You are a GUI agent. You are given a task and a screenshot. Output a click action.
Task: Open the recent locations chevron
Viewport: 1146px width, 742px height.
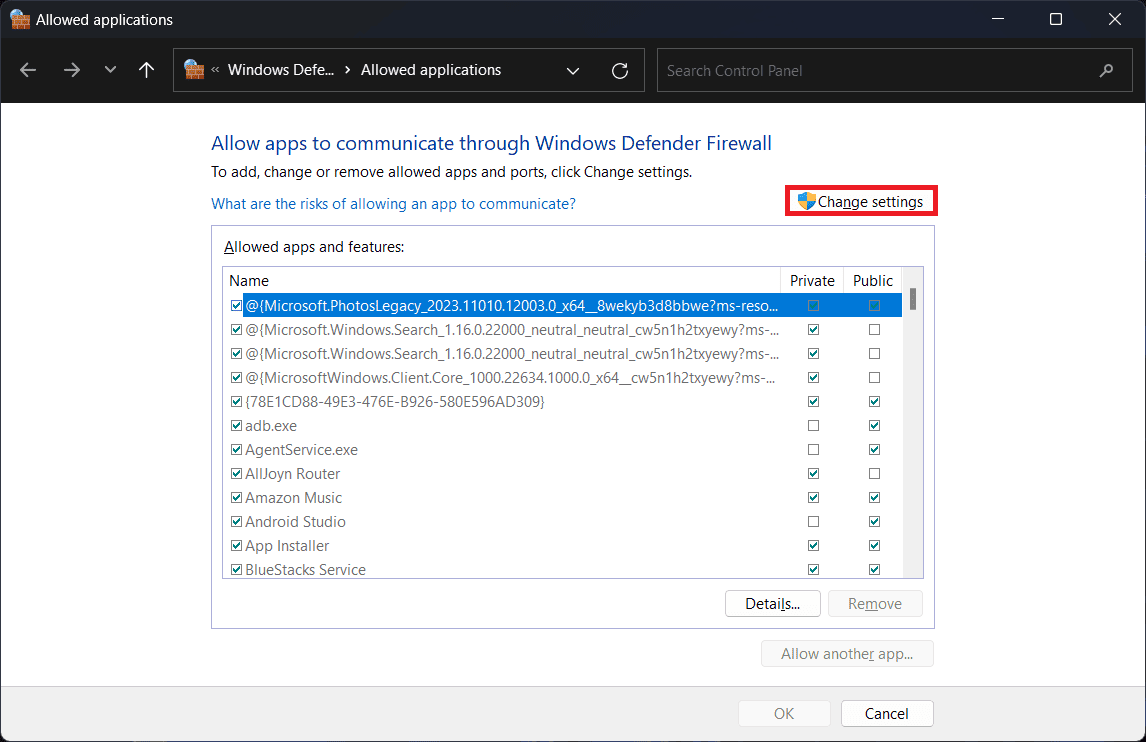pos(110,70)
